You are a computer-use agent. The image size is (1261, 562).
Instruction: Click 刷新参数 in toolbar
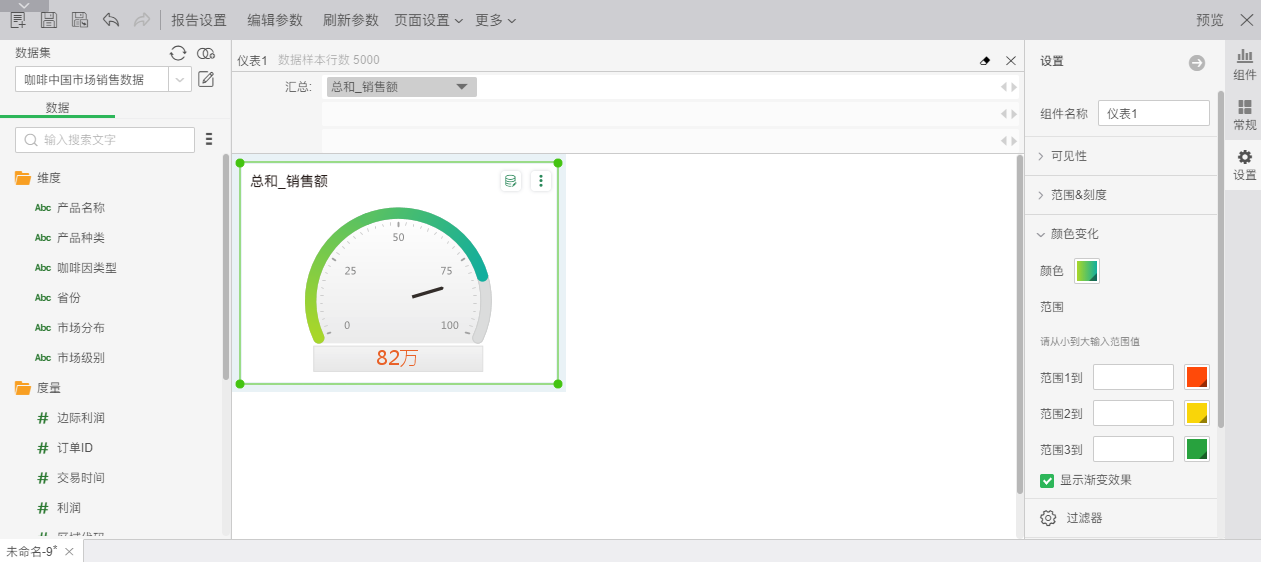click(351, 20)
